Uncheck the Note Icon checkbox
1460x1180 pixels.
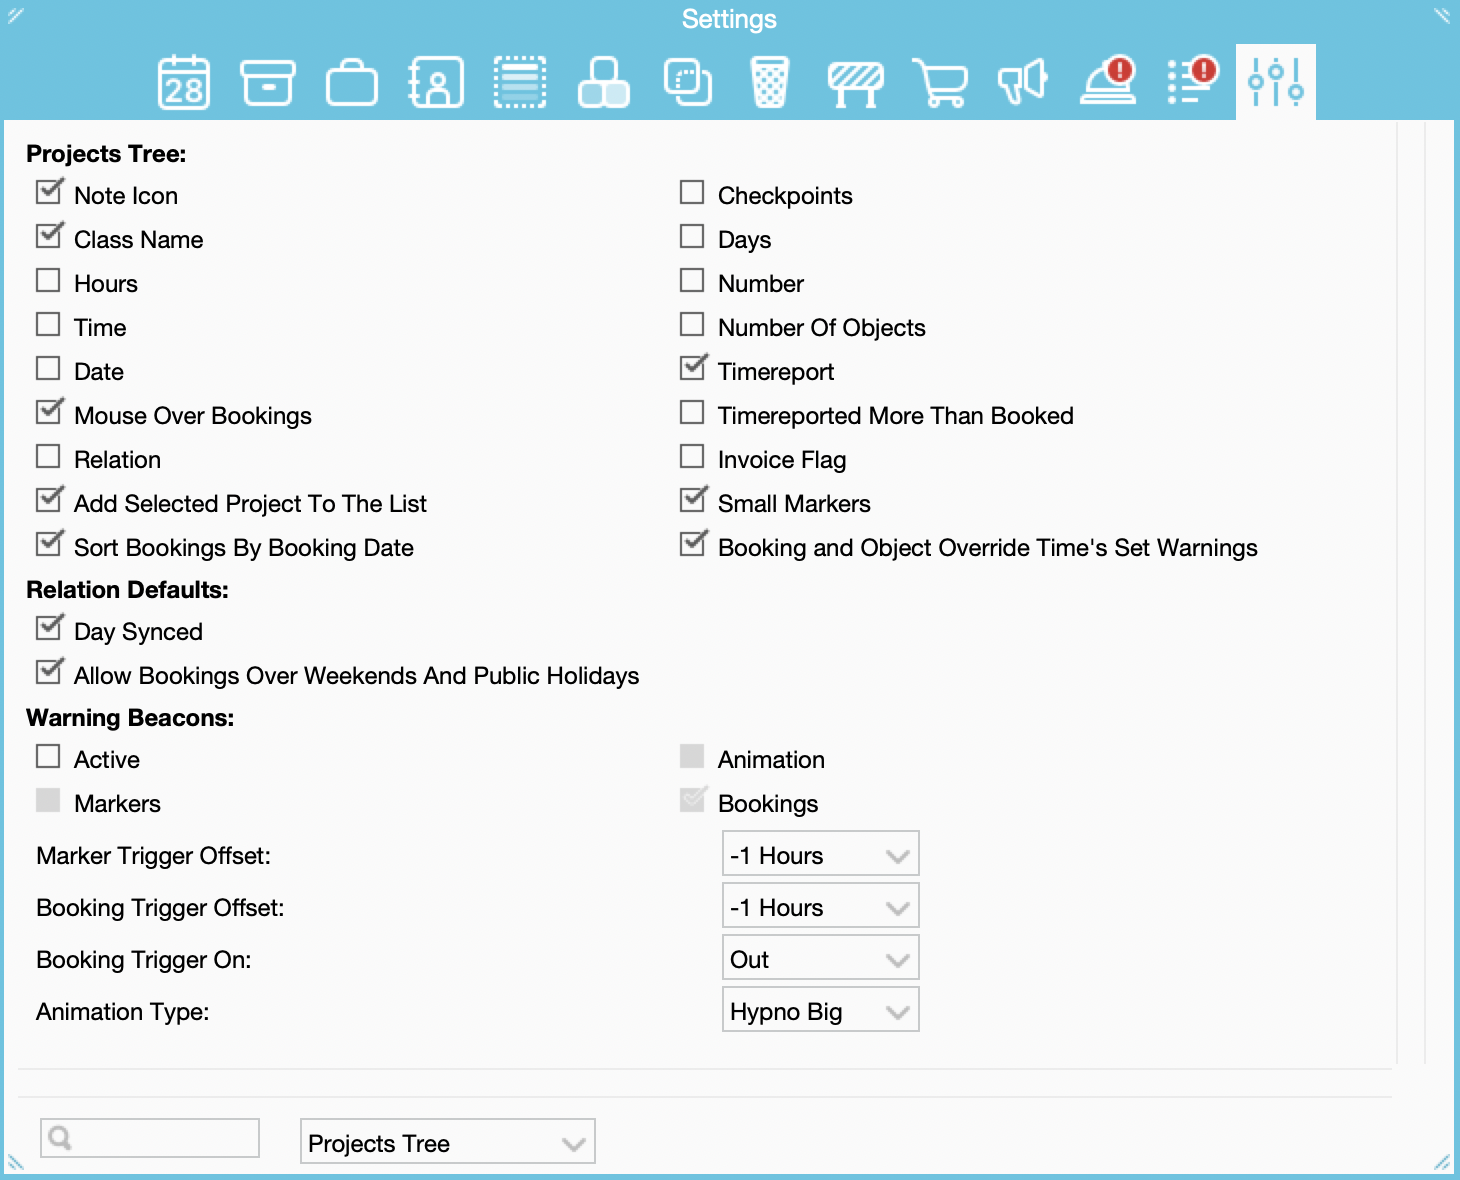pyautogui.click(x=49, y=192)
